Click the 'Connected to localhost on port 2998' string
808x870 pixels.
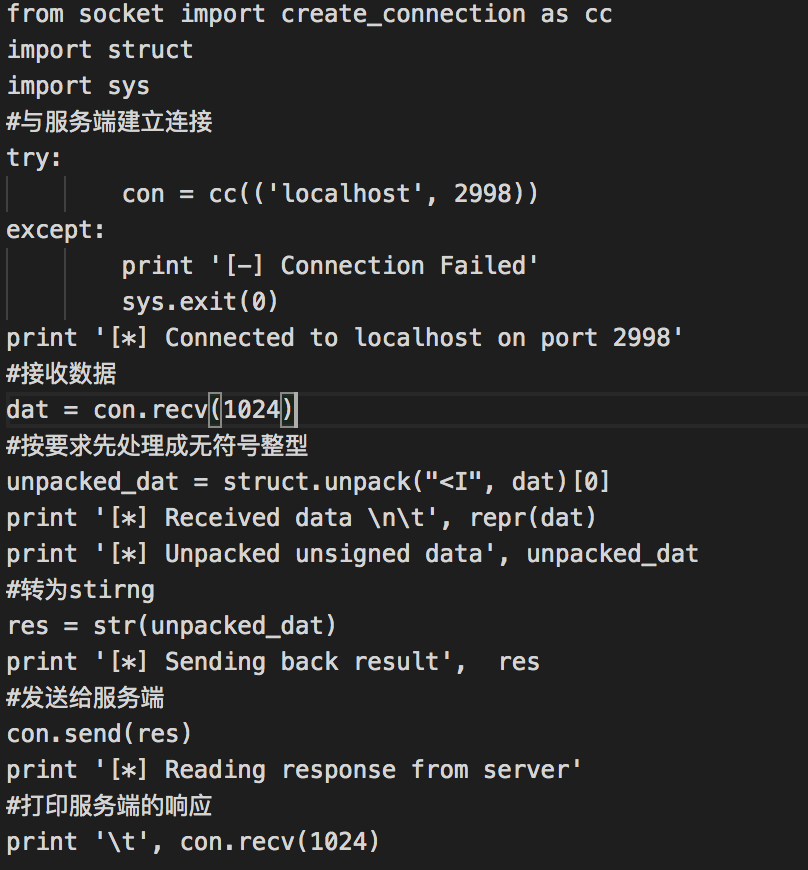(x=422, y=338)
